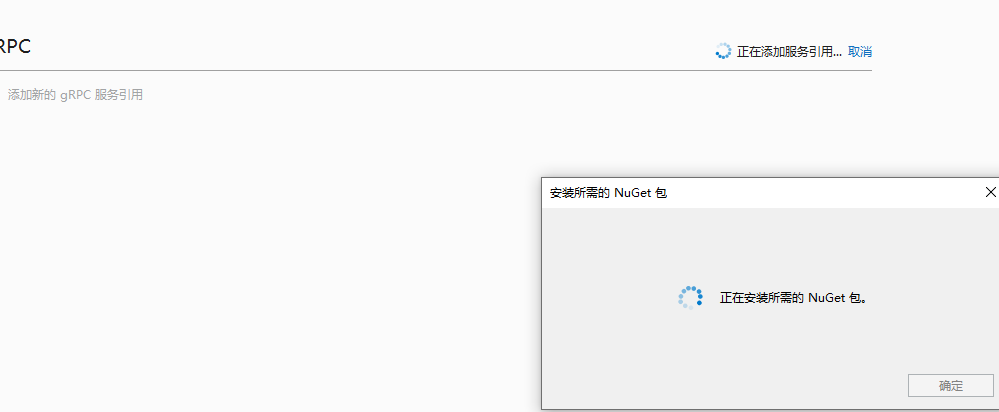Click the word NuGet in the dialog title
Image resolution: width=999 pixels, height=412 pixels.
(x=632, y=192)
